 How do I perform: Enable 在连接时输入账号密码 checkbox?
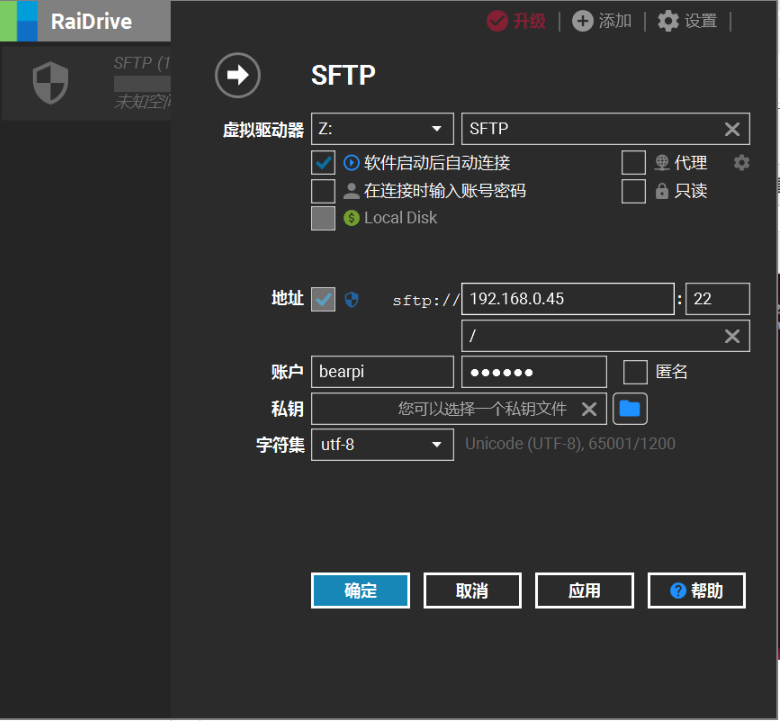pos(323,191)
